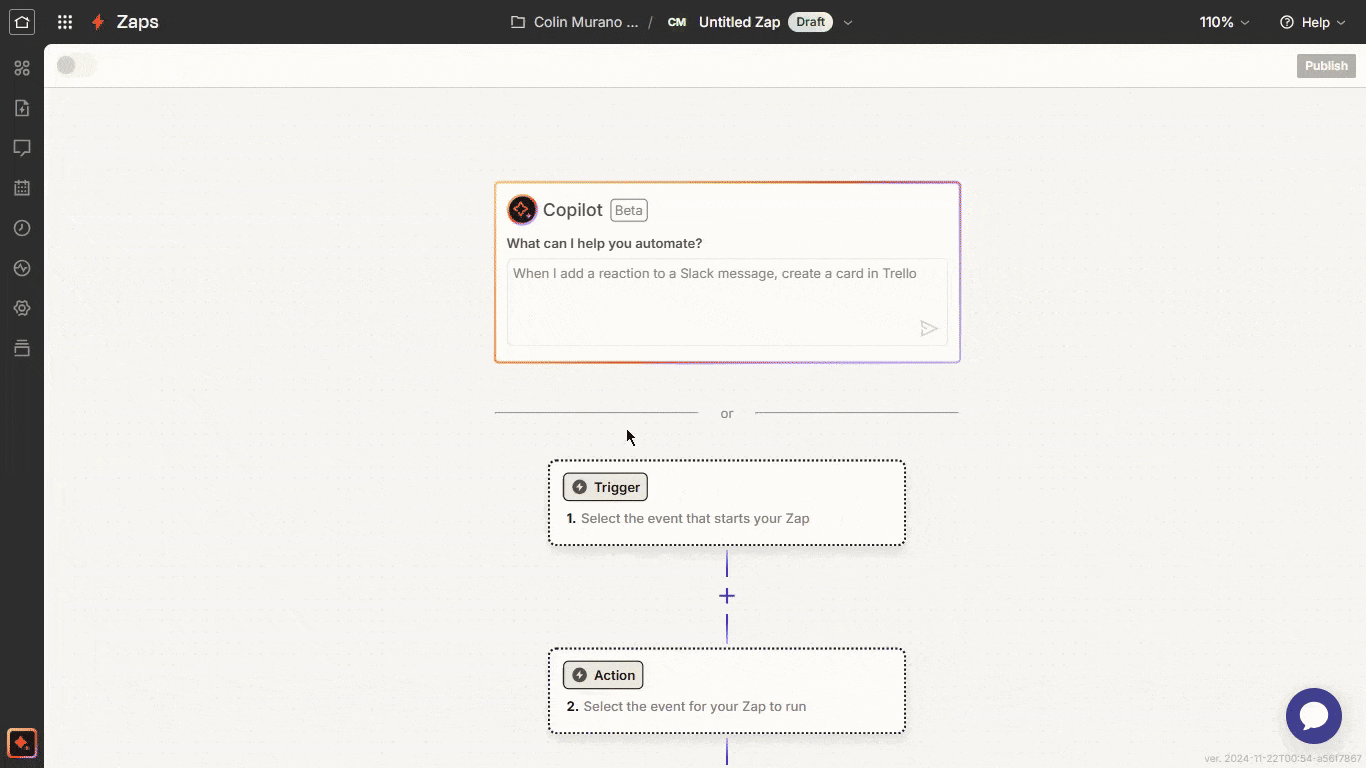Focus the Copilot prompt text field
This screenshot has width=1366, height=768.
[x=727, y=302]
